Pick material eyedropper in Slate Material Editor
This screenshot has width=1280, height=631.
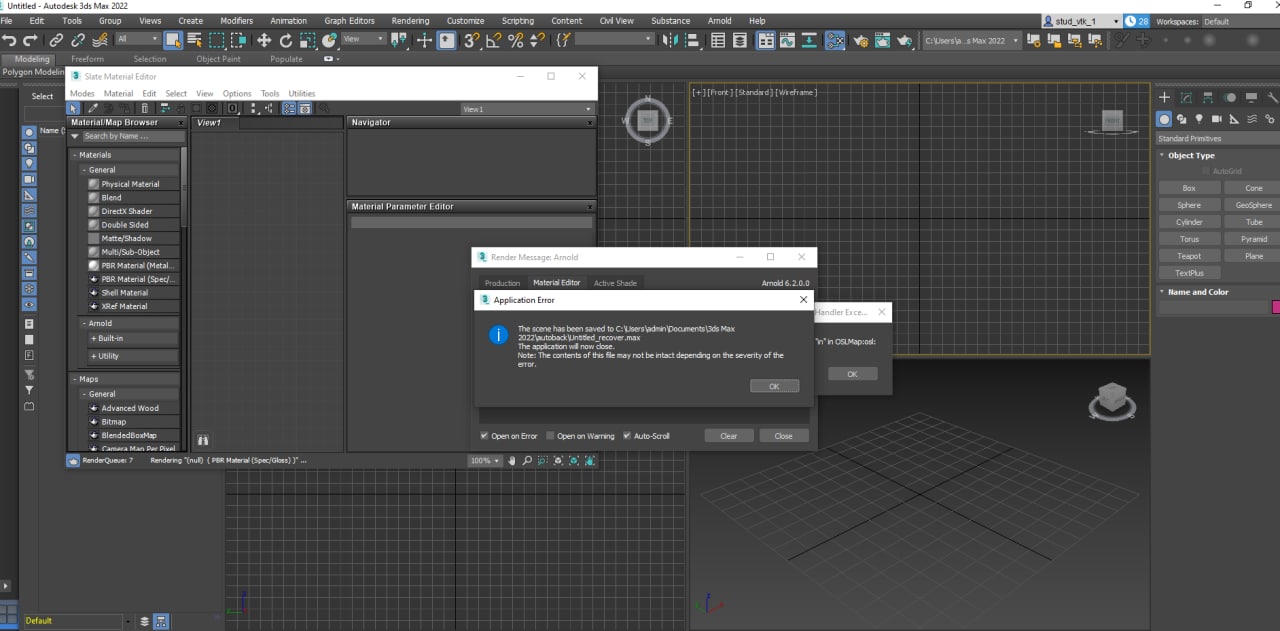point(92,108)
